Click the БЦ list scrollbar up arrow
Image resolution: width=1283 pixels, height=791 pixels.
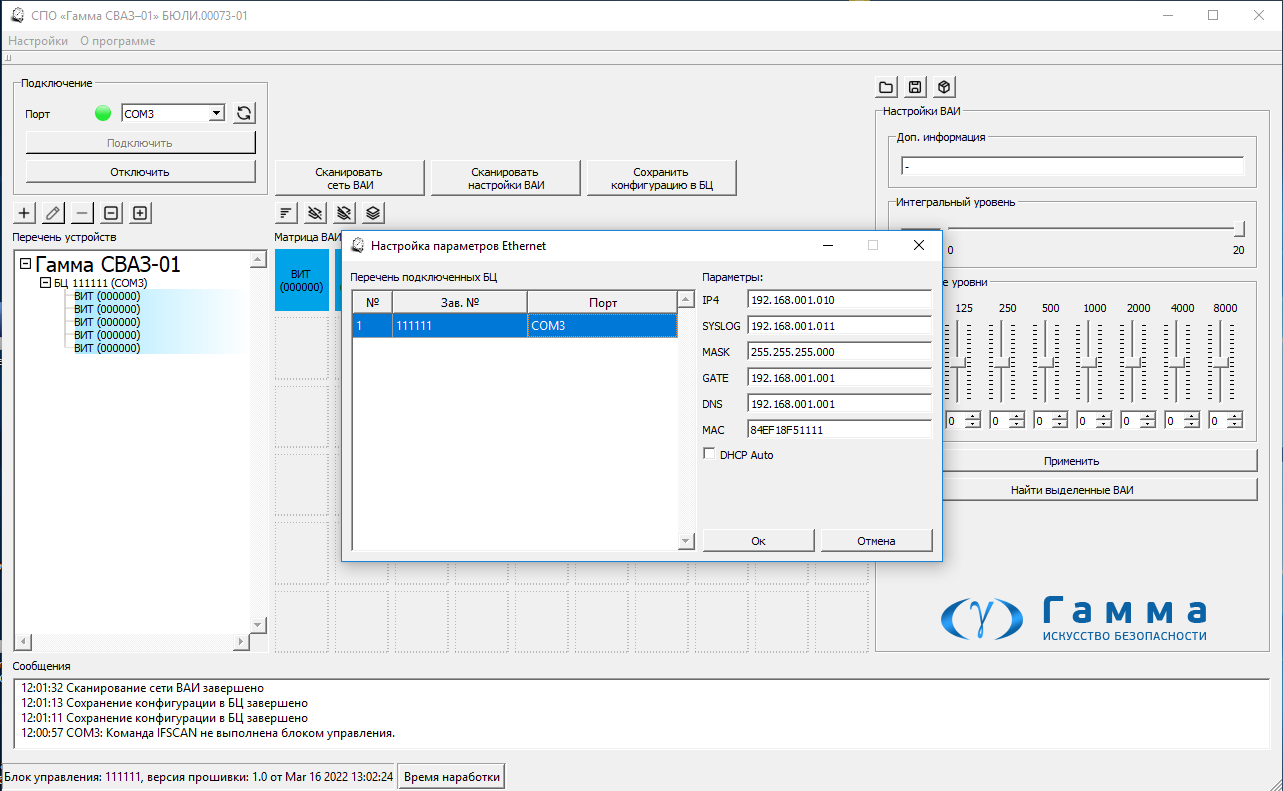pyautogui.click(x=686, y=299)
